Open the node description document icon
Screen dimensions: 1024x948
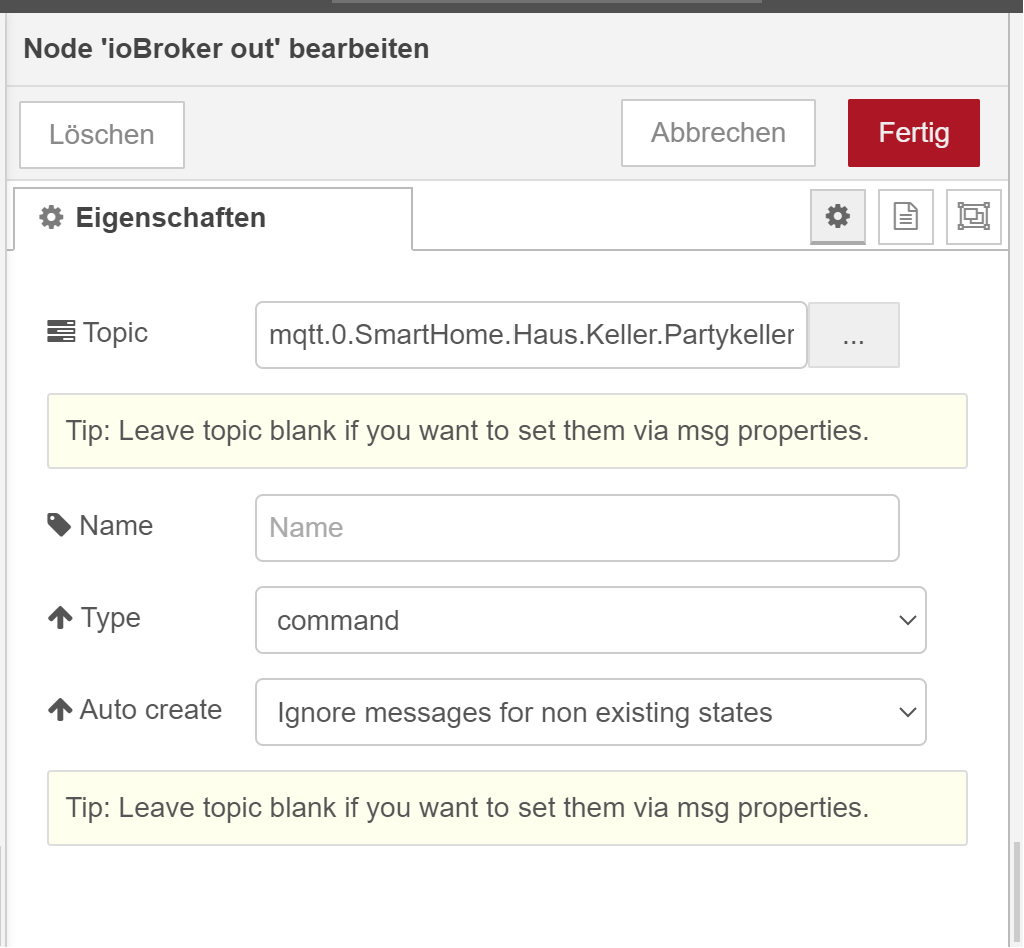tap(905, 216)
